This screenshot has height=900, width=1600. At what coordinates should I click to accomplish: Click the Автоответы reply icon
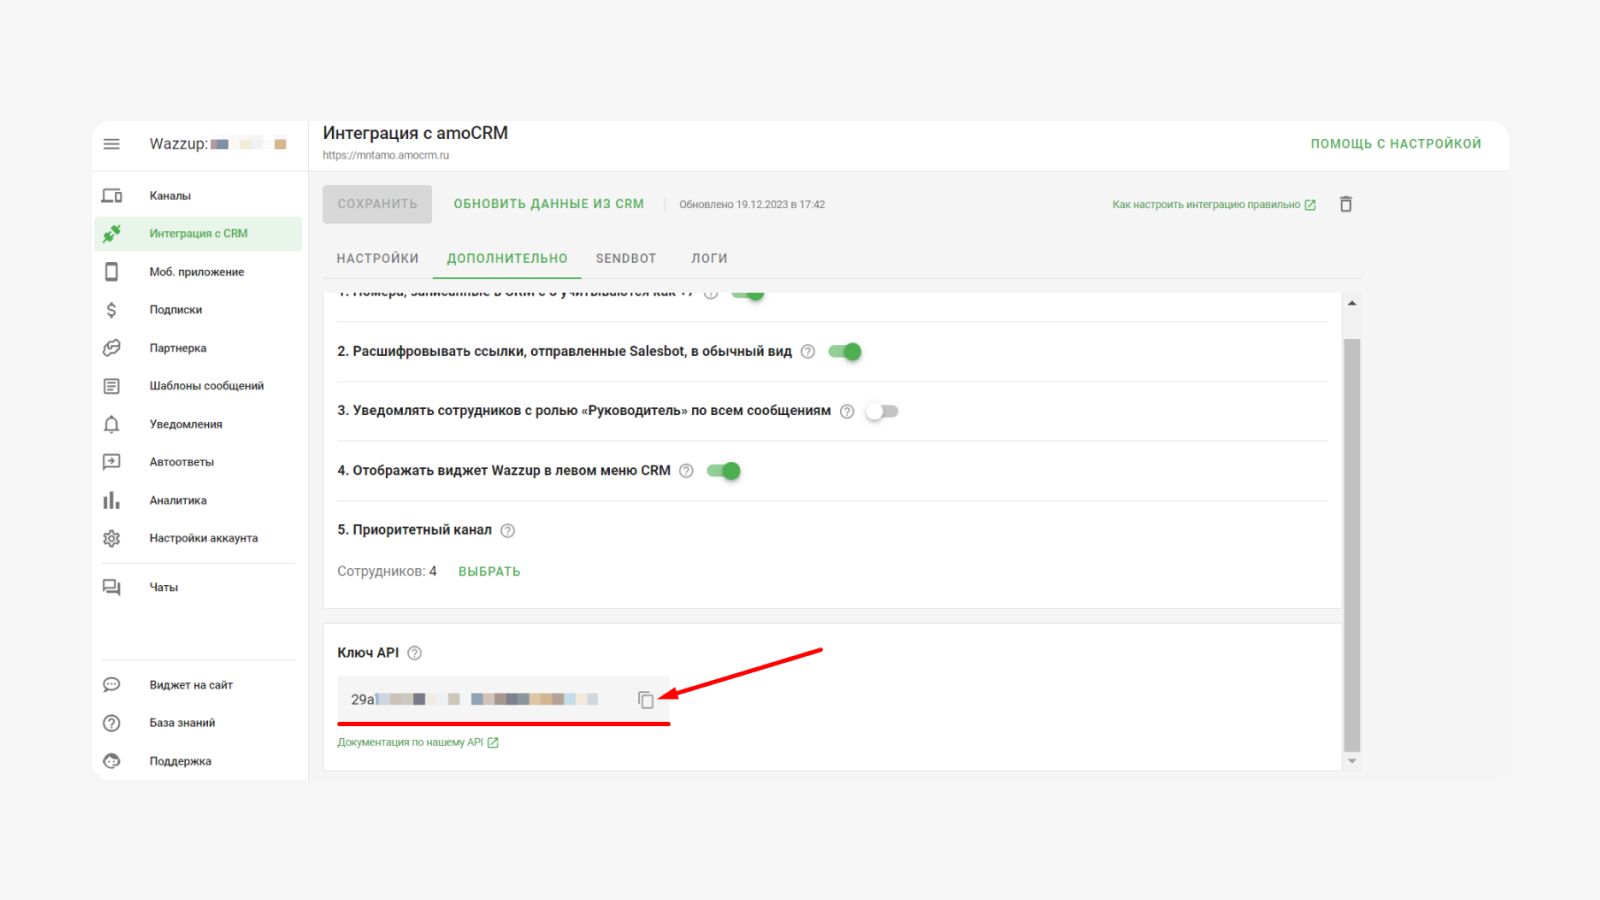click(111, 462)
